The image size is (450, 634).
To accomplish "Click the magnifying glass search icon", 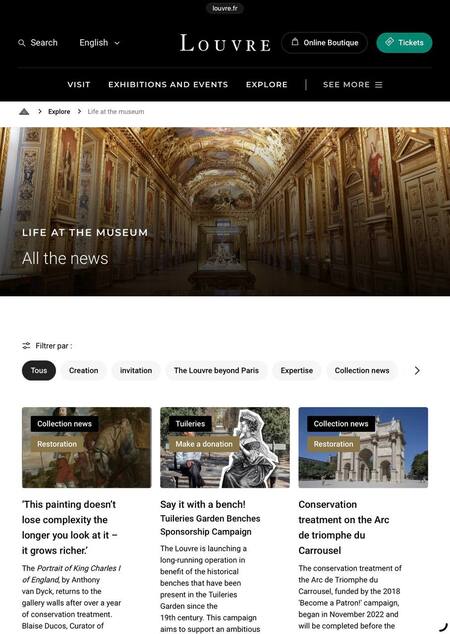I will [x=22, y=43].
